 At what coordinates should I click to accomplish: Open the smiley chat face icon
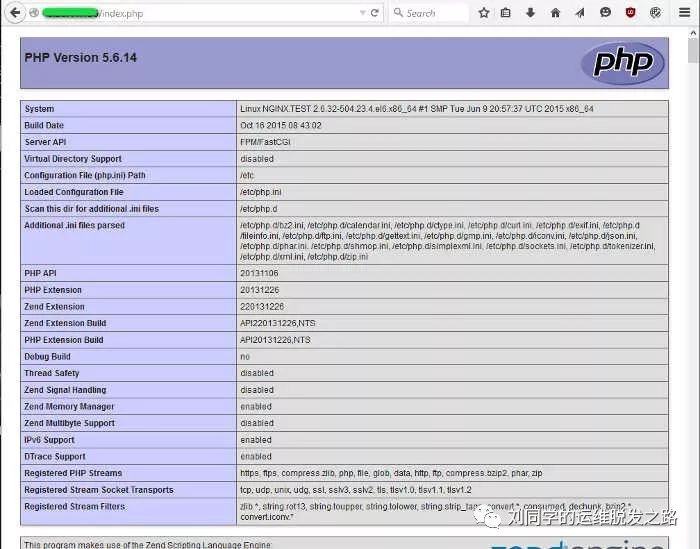click(x=605, y=12)
